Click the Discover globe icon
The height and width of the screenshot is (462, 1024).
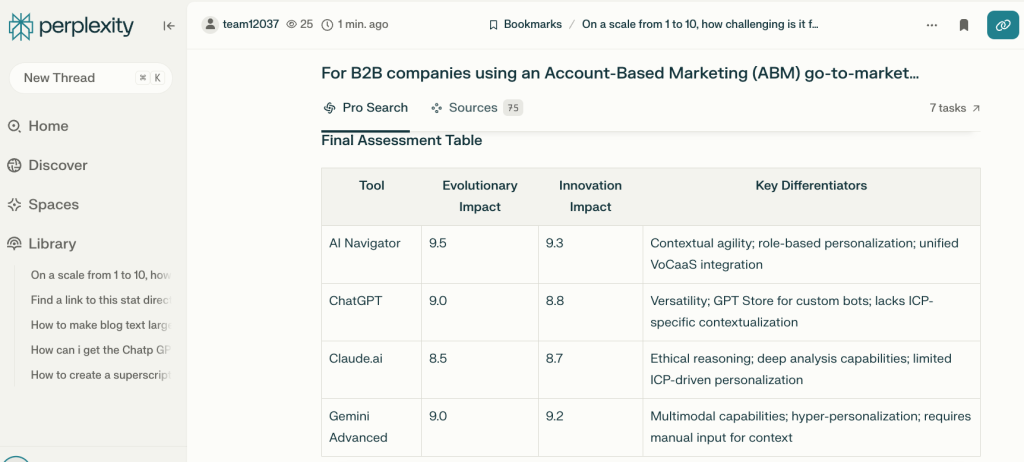tap(14, 165)
